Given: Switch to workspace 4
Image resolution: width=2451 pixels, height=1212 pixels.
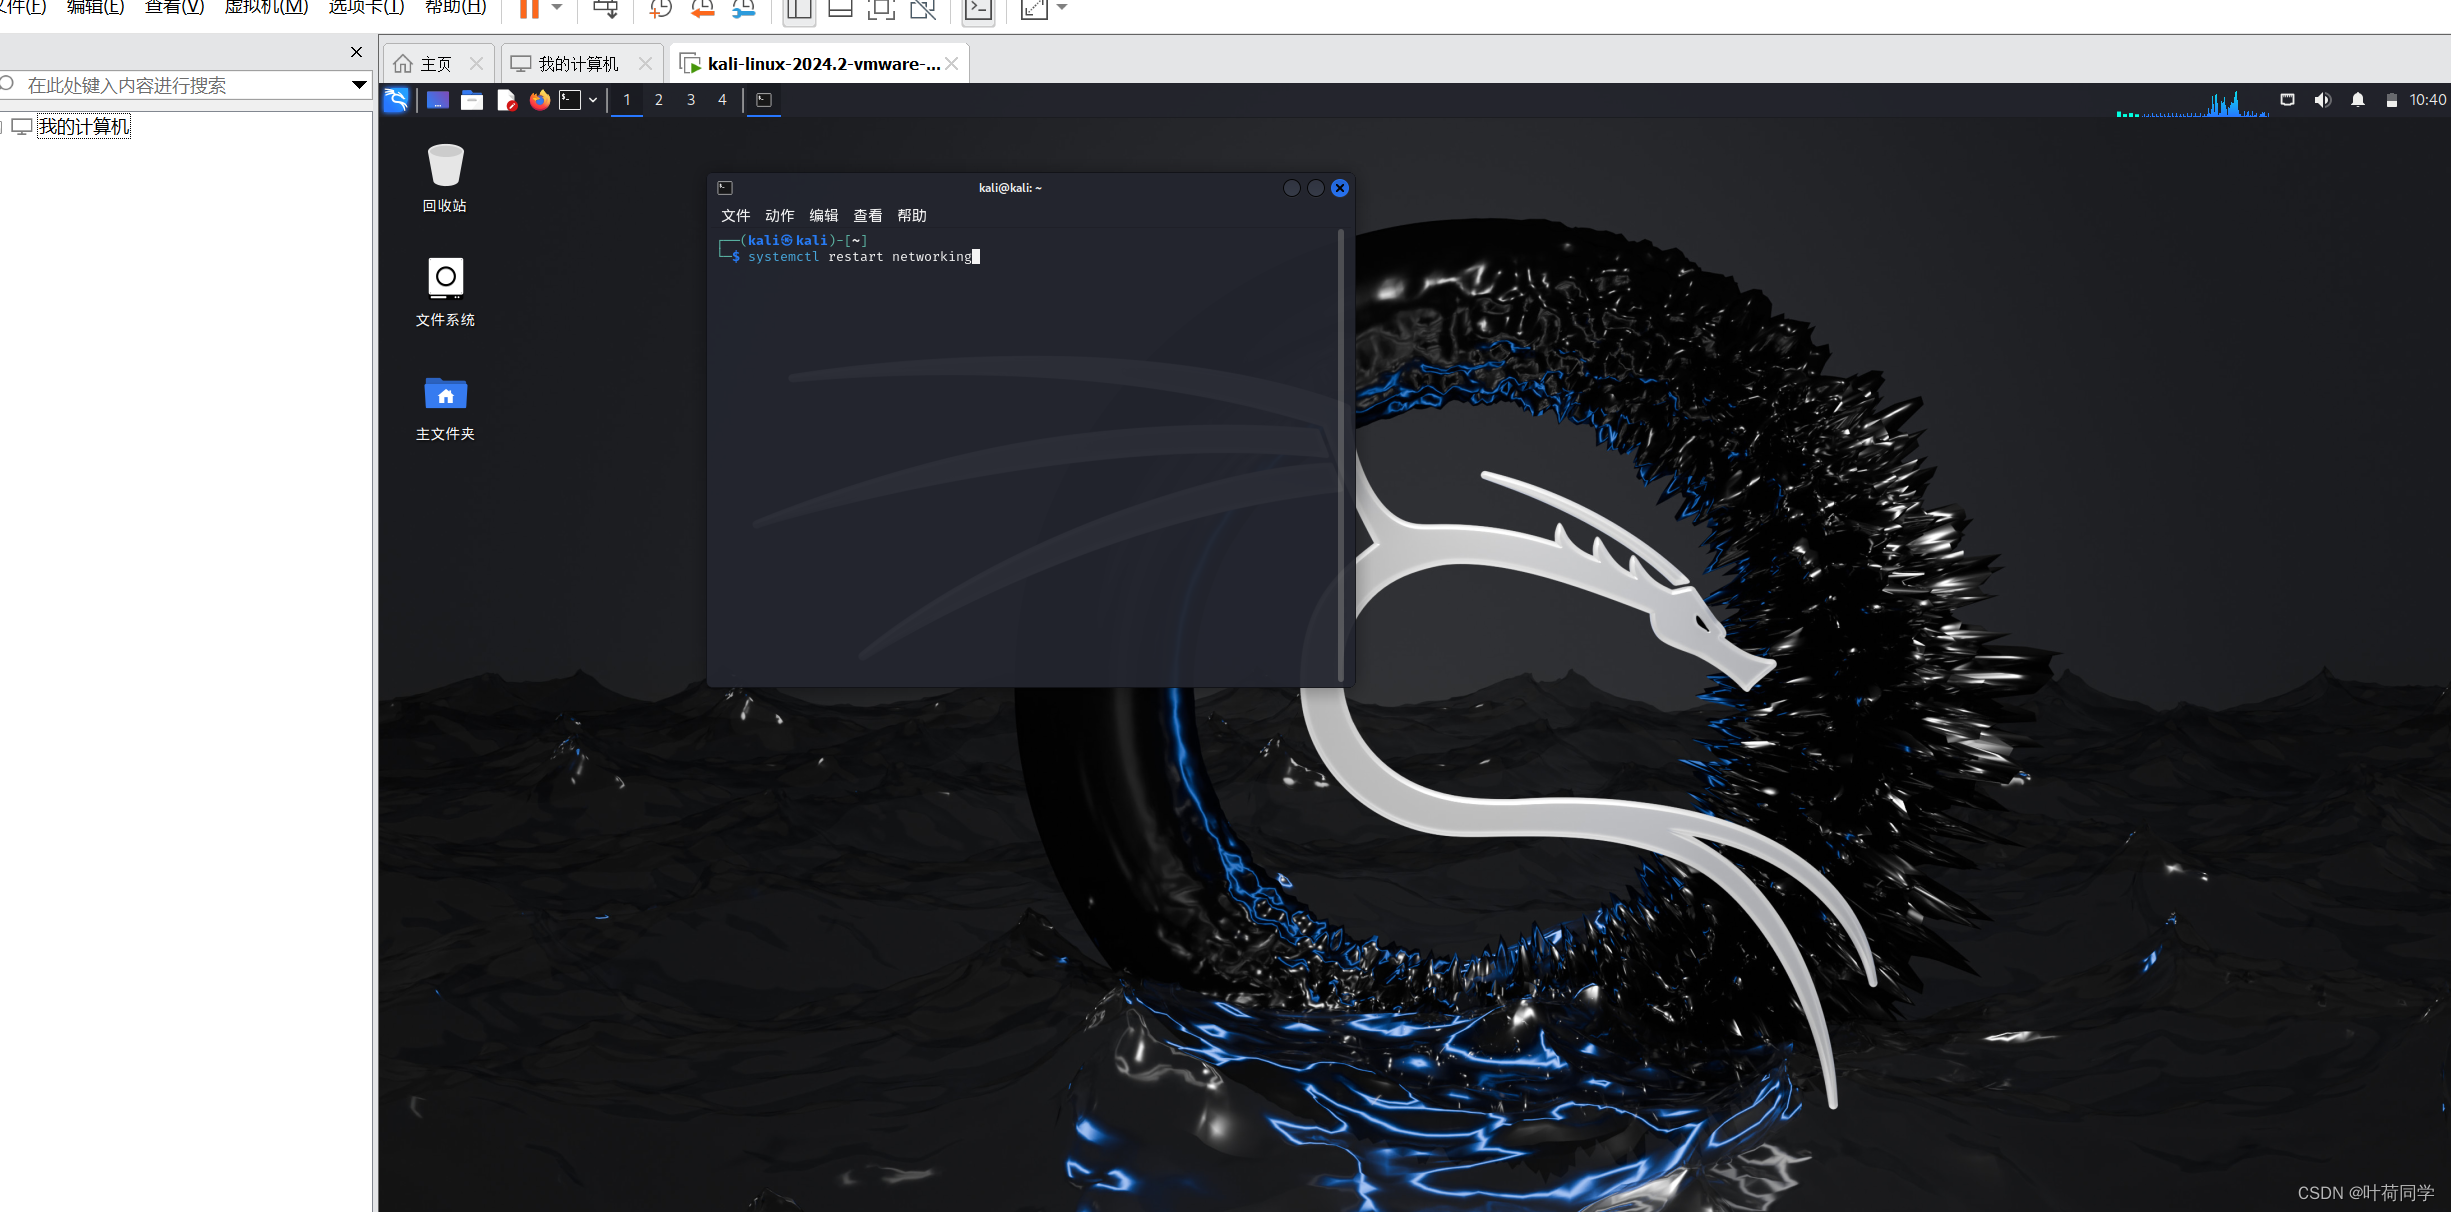Looking at the screenshot, I should [723, 100].
